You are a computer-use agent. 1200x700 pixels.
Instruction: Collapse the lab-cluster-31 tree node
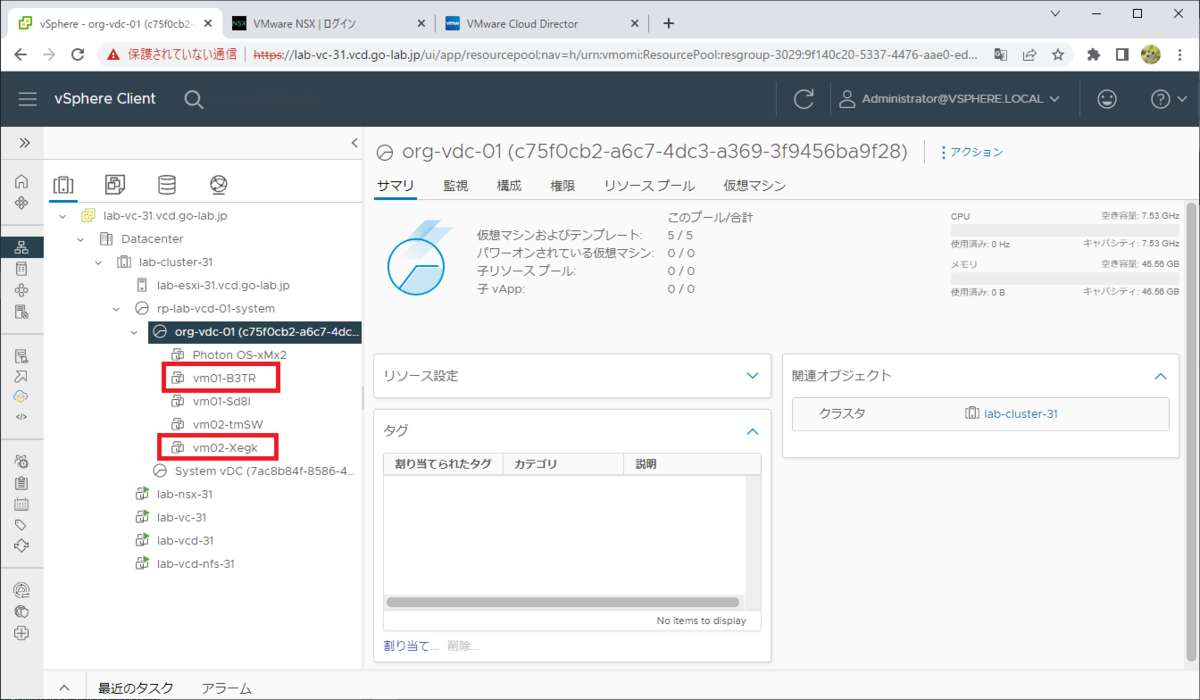pos(98,262)
